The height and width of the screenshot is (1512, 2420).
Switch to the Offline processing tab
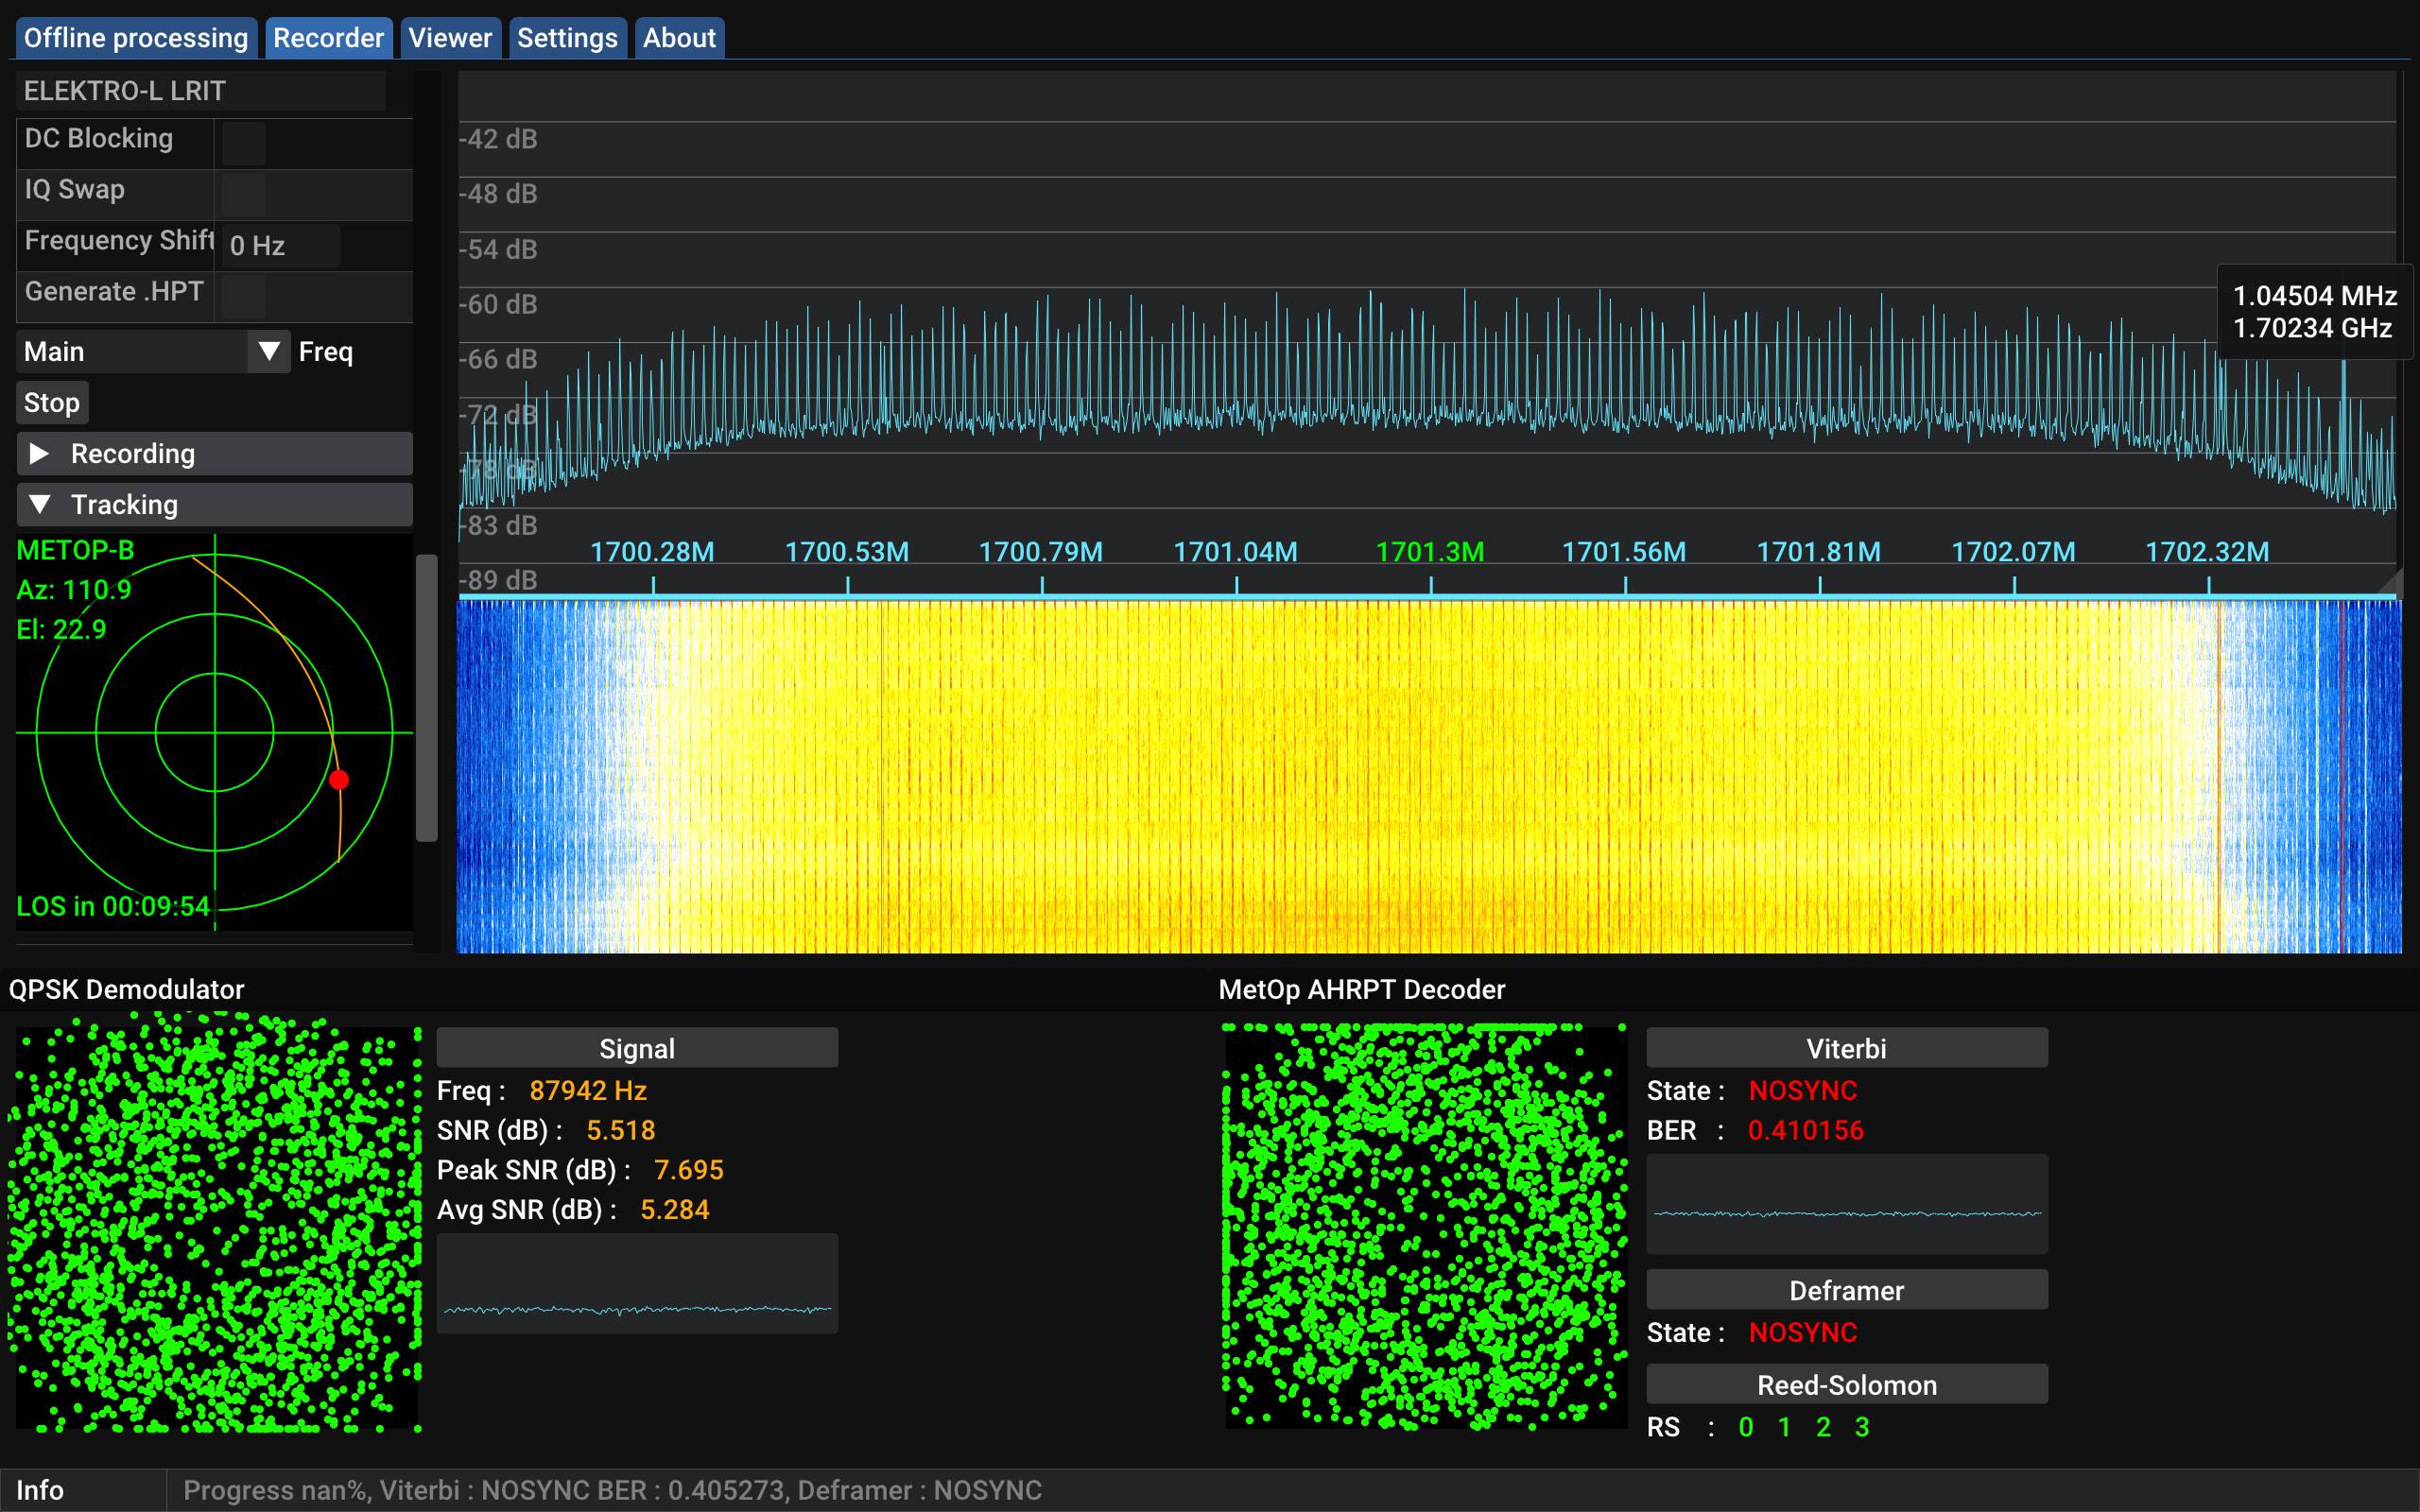point(136,37)
